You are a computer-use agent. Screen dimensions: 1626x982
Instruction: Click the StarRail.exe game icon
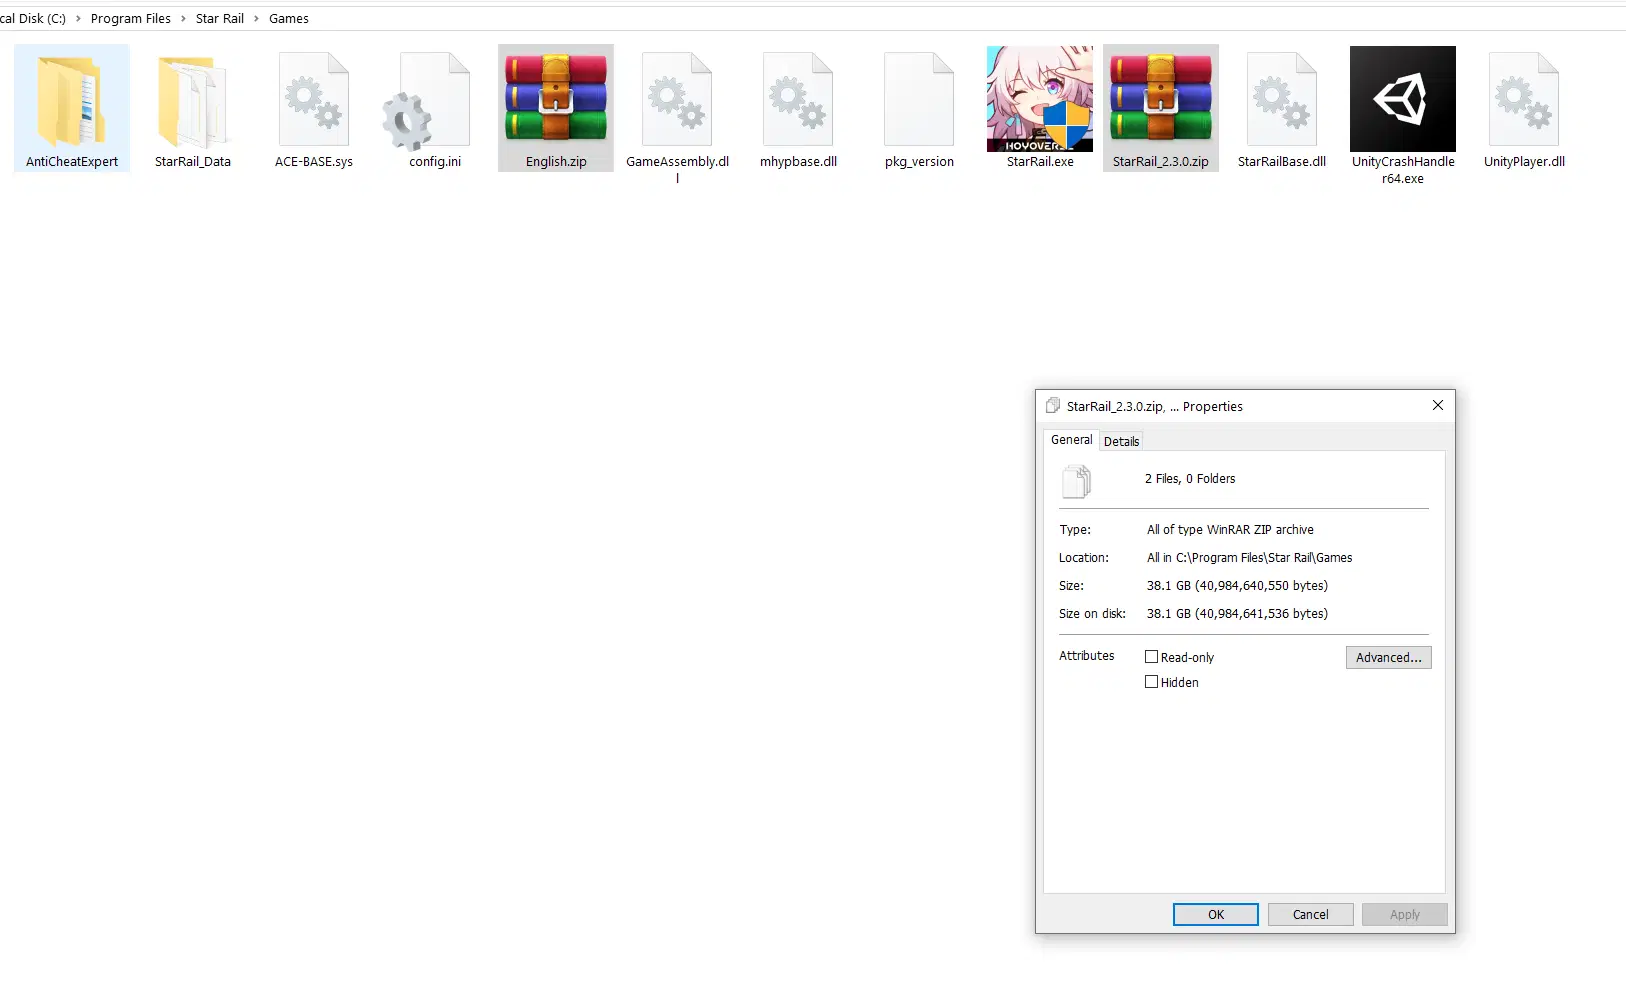[x=1039, y=100]
